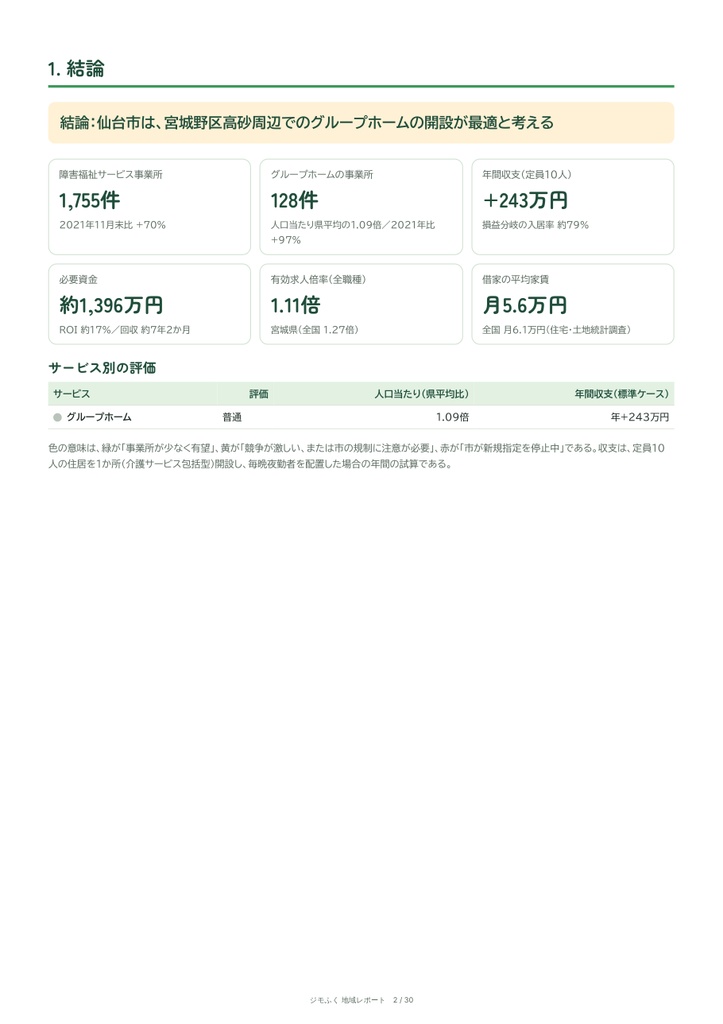This screenshot has width=723, height=1024.
Task: Click the note '2021年11月末比 +70%'
Action: click(112, 225)
